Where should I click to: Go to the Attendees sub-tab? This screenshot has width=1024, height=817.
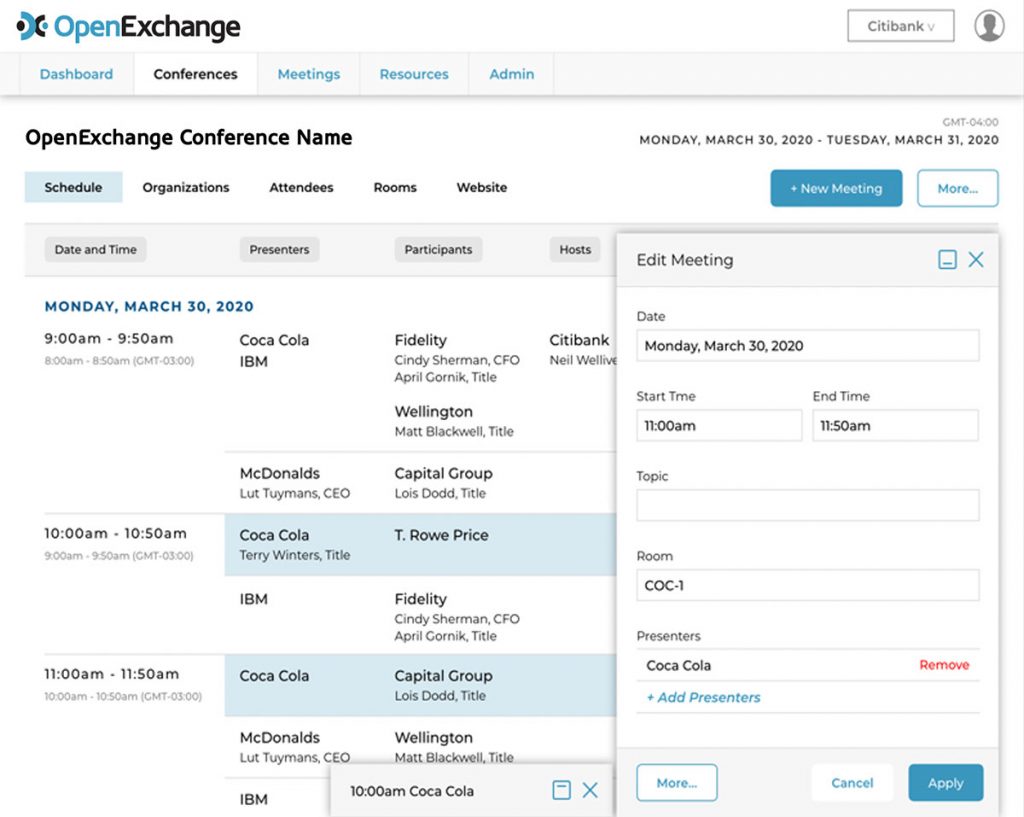301,187
